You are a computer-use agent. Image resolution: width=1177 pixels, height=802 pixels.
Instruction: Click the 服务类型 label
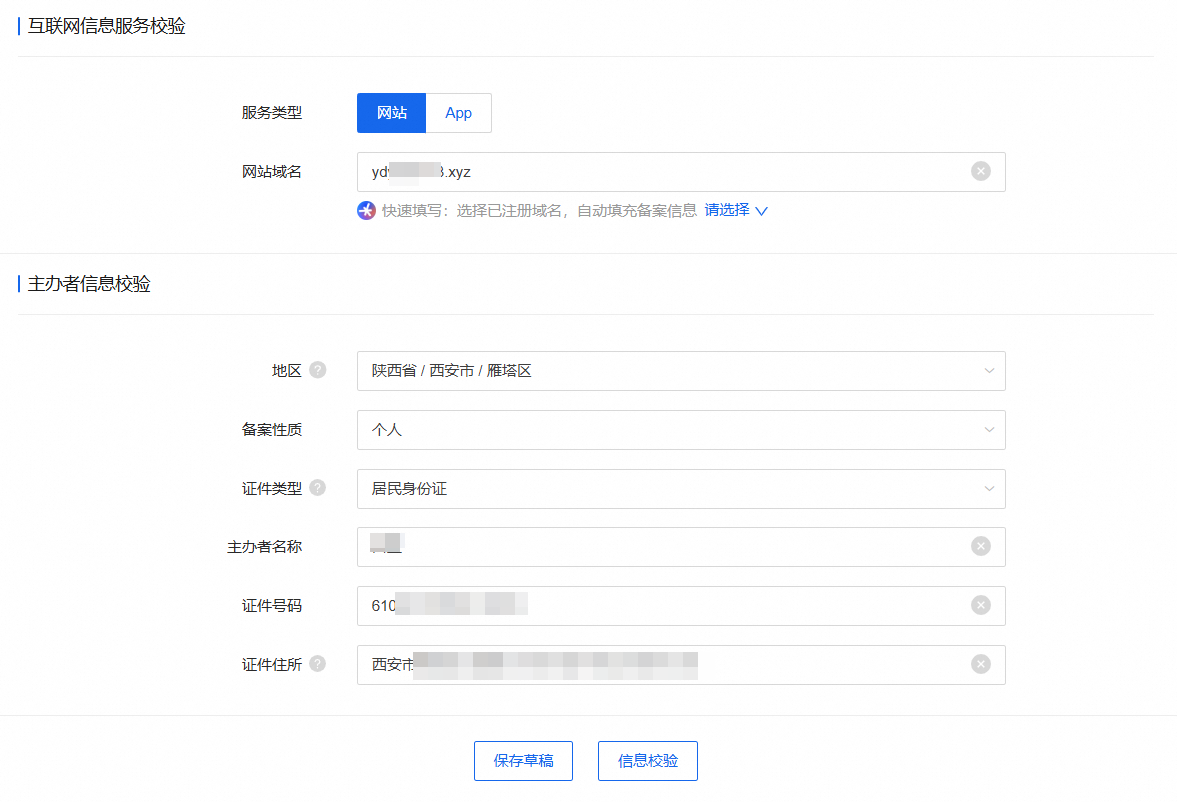(x=272, y=113)
